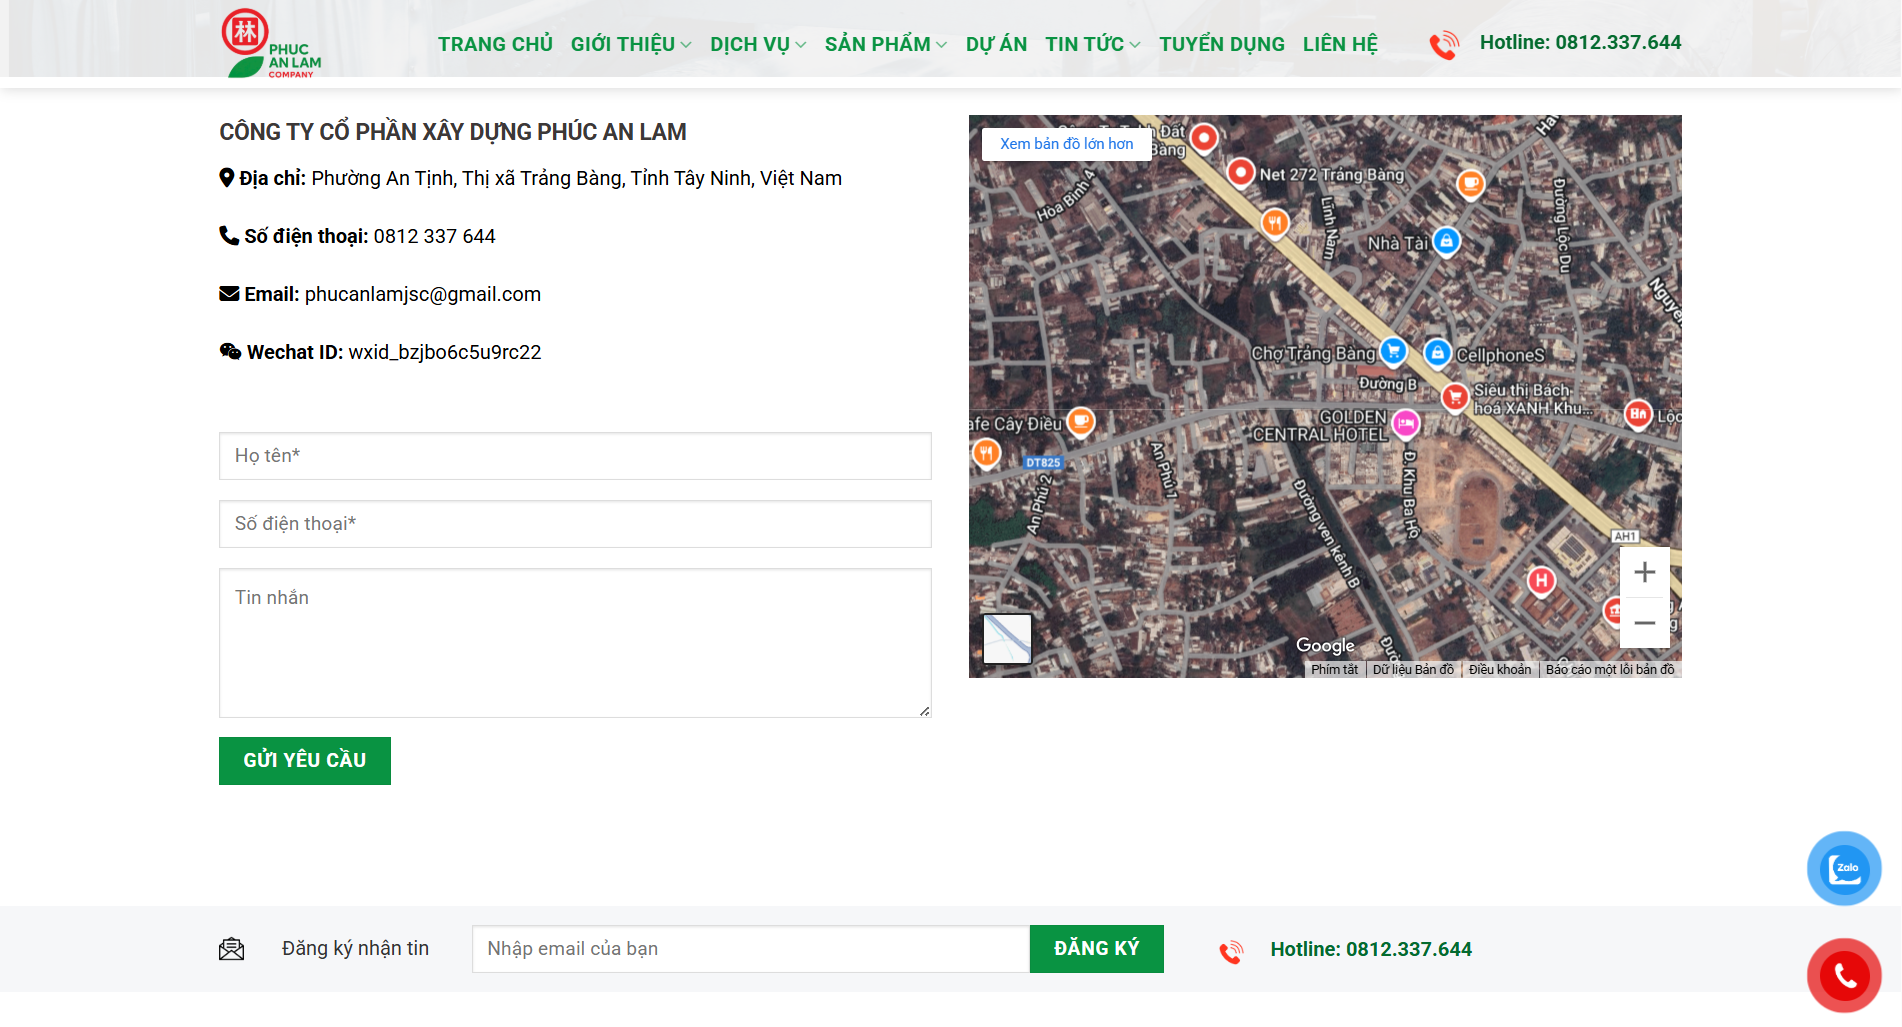
Task: Expand the Sản Phẩm dropdown menu
Action: [885, 44]
